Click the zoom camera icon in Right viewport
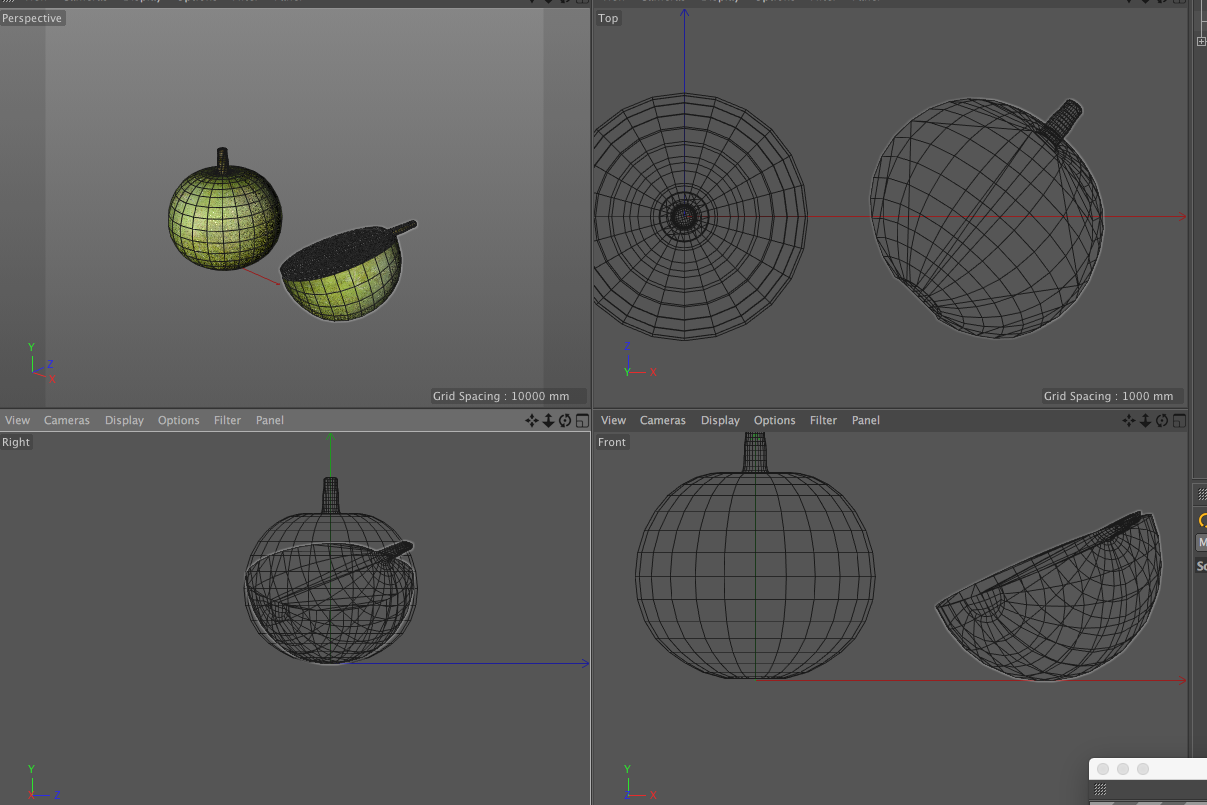The height and width of the screenshot is (805, 1207). pyautogui.click(x=548, y=421)
